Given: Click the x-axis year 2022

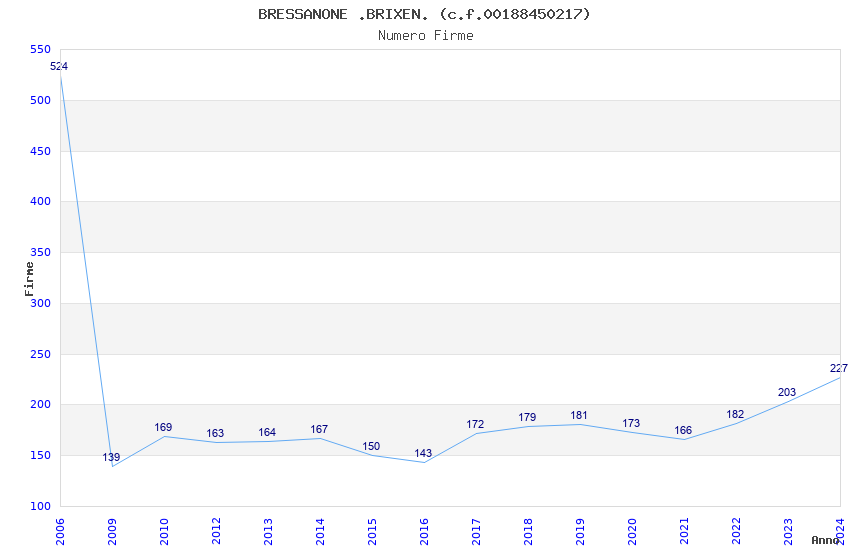Looking at the screenshot, I should pos(736,532).
